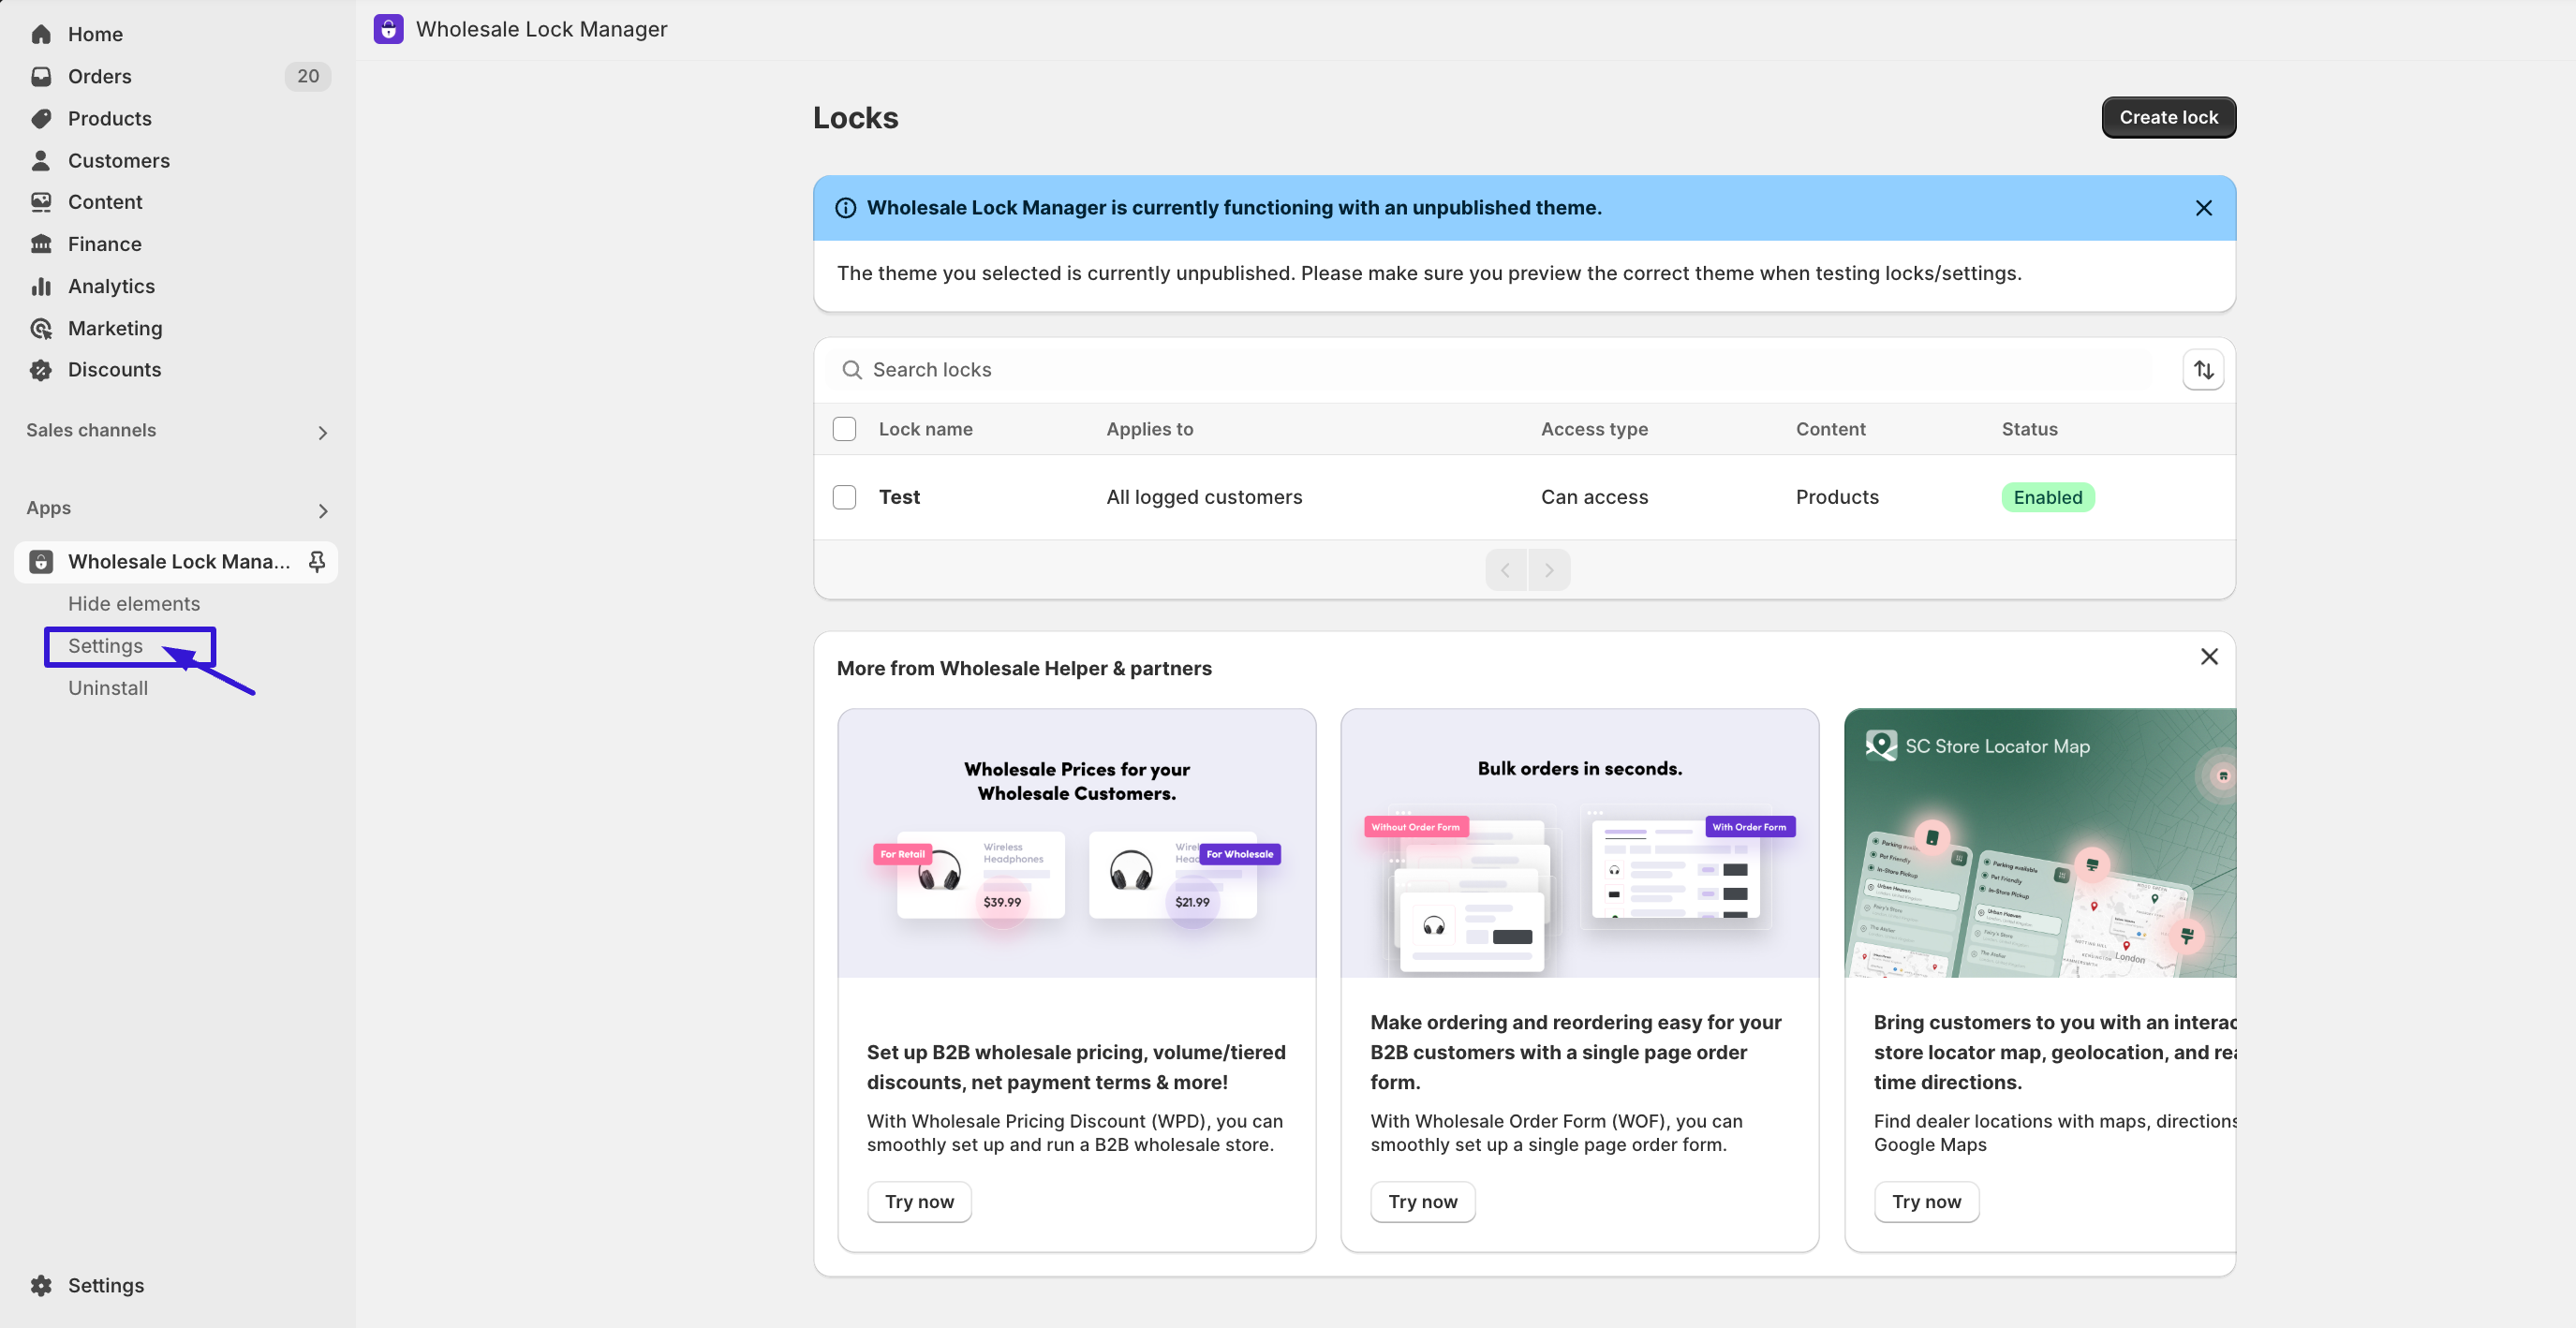2576x1328 pixels.
Task: Unpin Wholesale Lock Manager with pin icon
Action: coord(317,561)
